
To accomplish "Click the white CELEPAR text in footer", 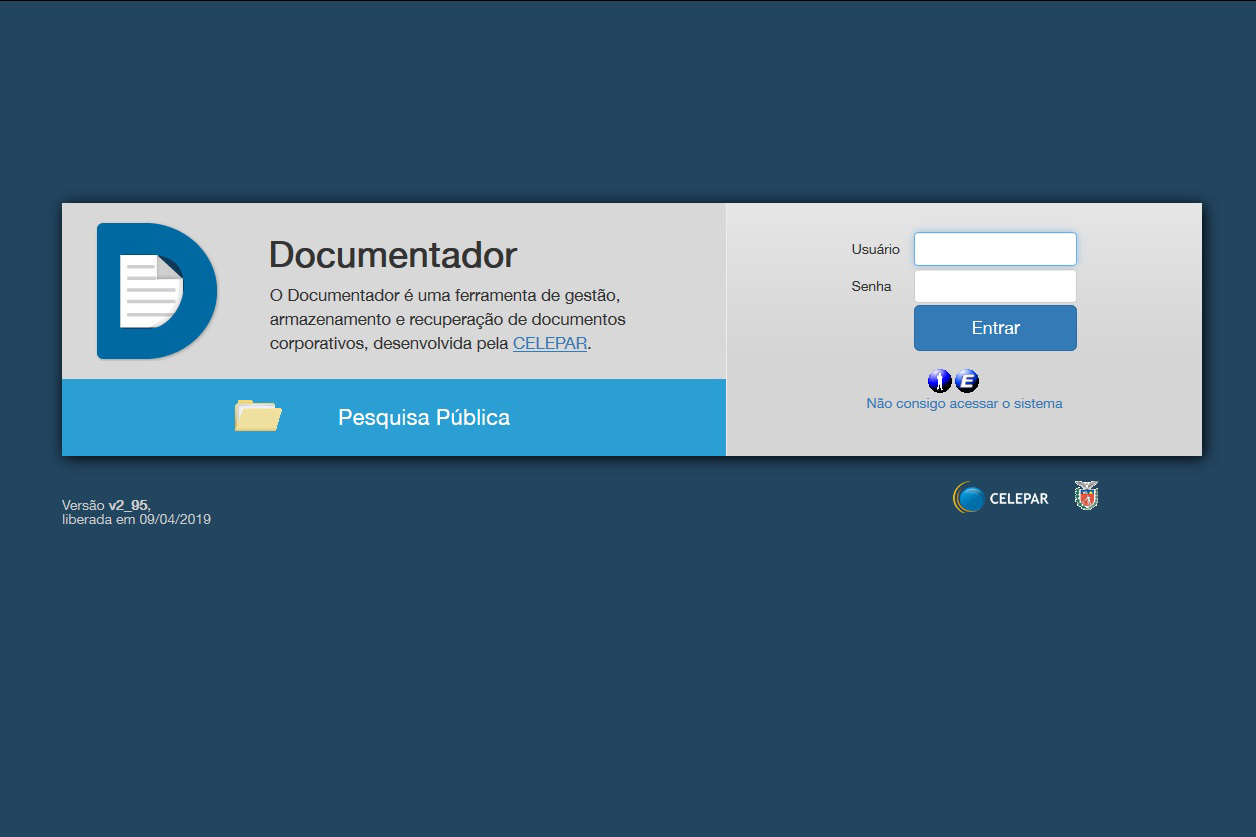I will point(1018,498).
